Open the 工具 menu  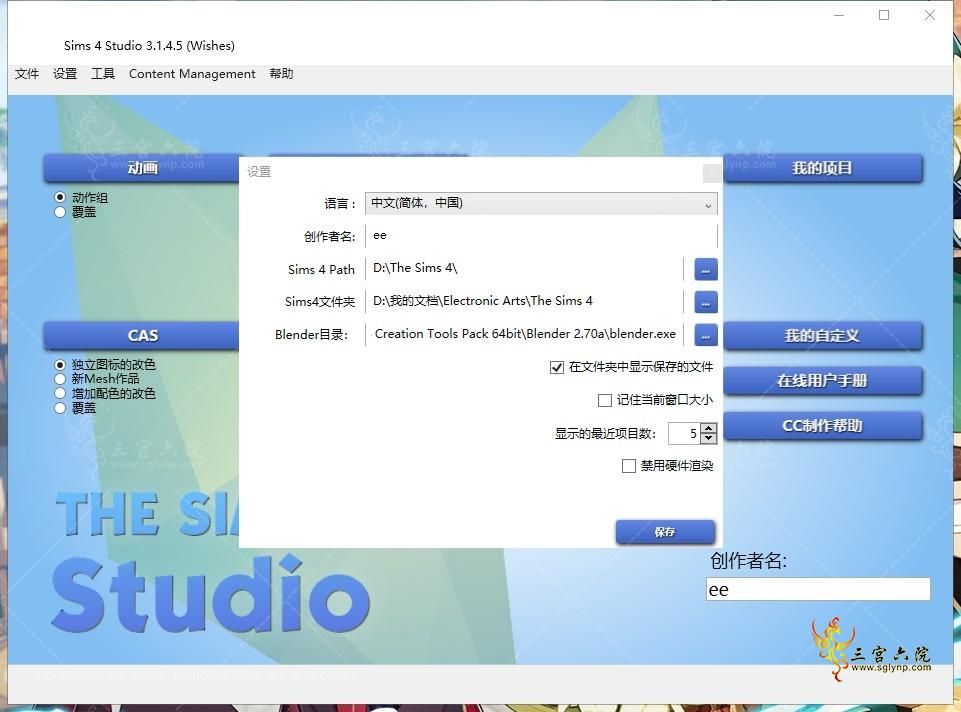[103, 74]
